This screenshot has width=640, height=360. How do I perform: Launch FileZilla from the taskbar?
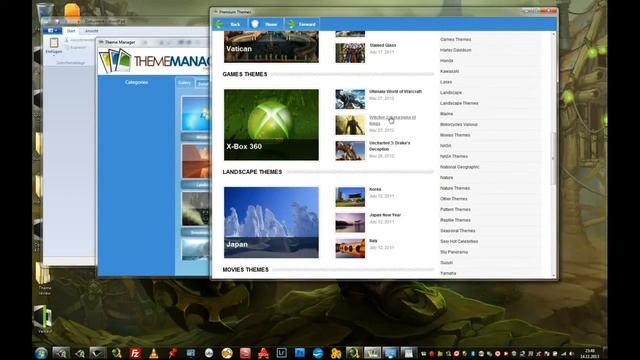135,353
